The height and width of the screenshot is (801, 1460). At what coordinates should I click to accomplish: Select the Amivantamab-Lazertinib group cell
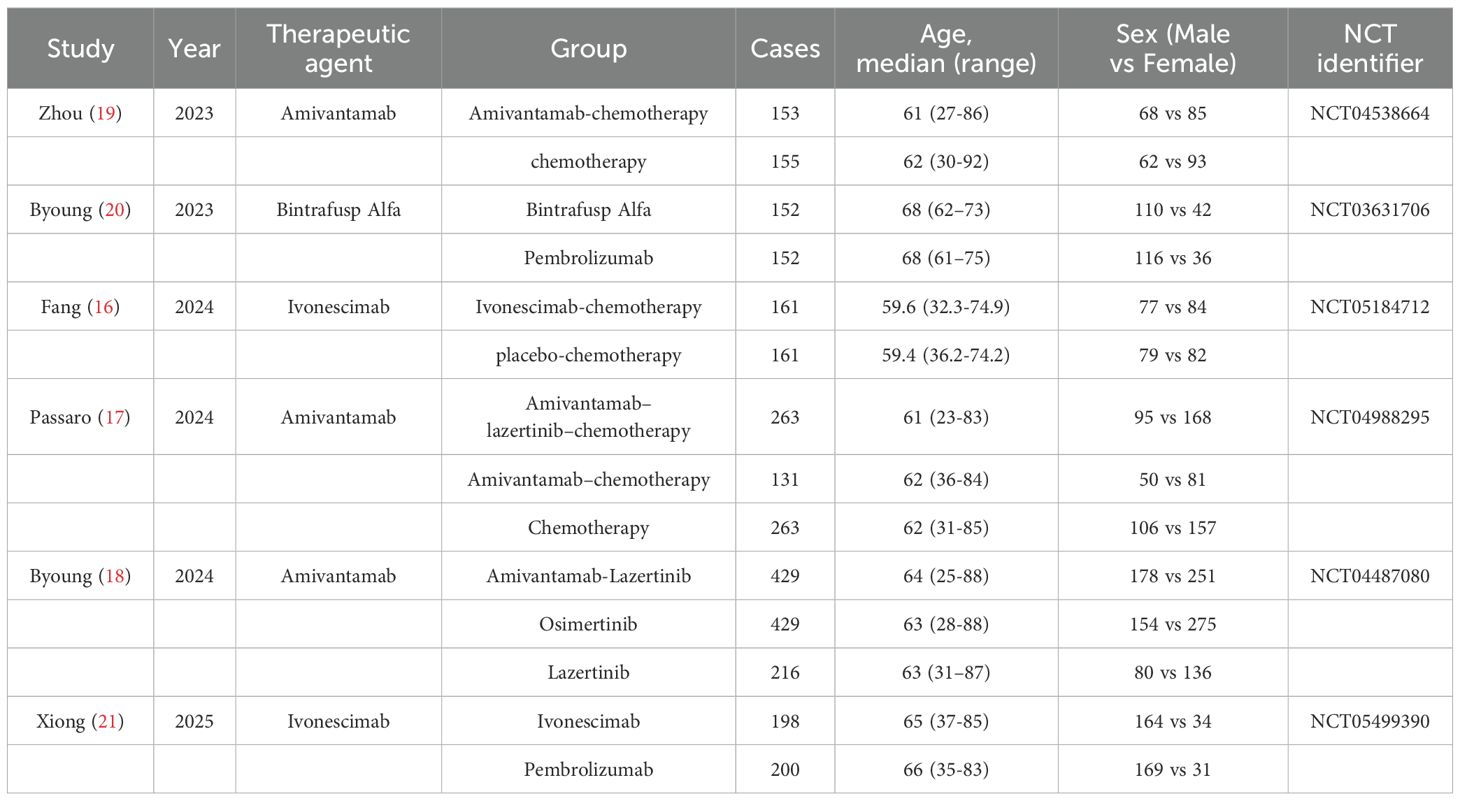588,576
